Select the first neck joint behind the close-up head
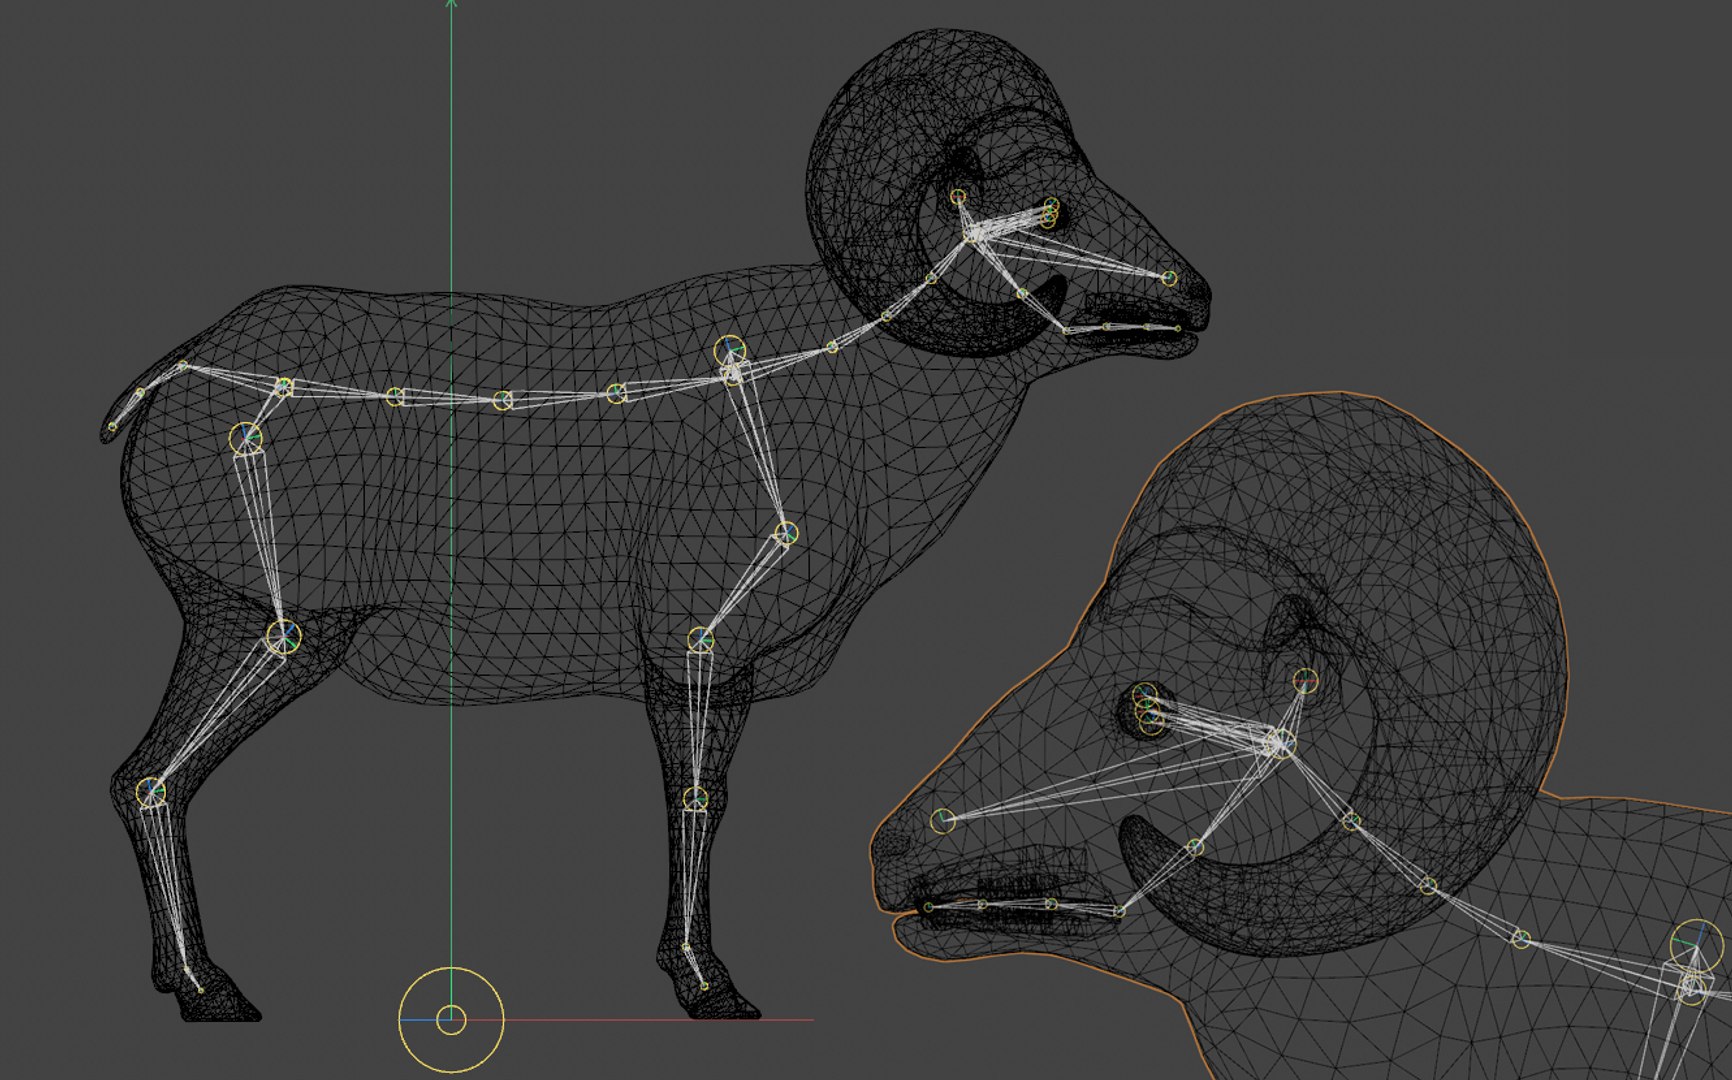Image resolution: width=1732 pixels, height=1080 pixels. [1351, 821]
